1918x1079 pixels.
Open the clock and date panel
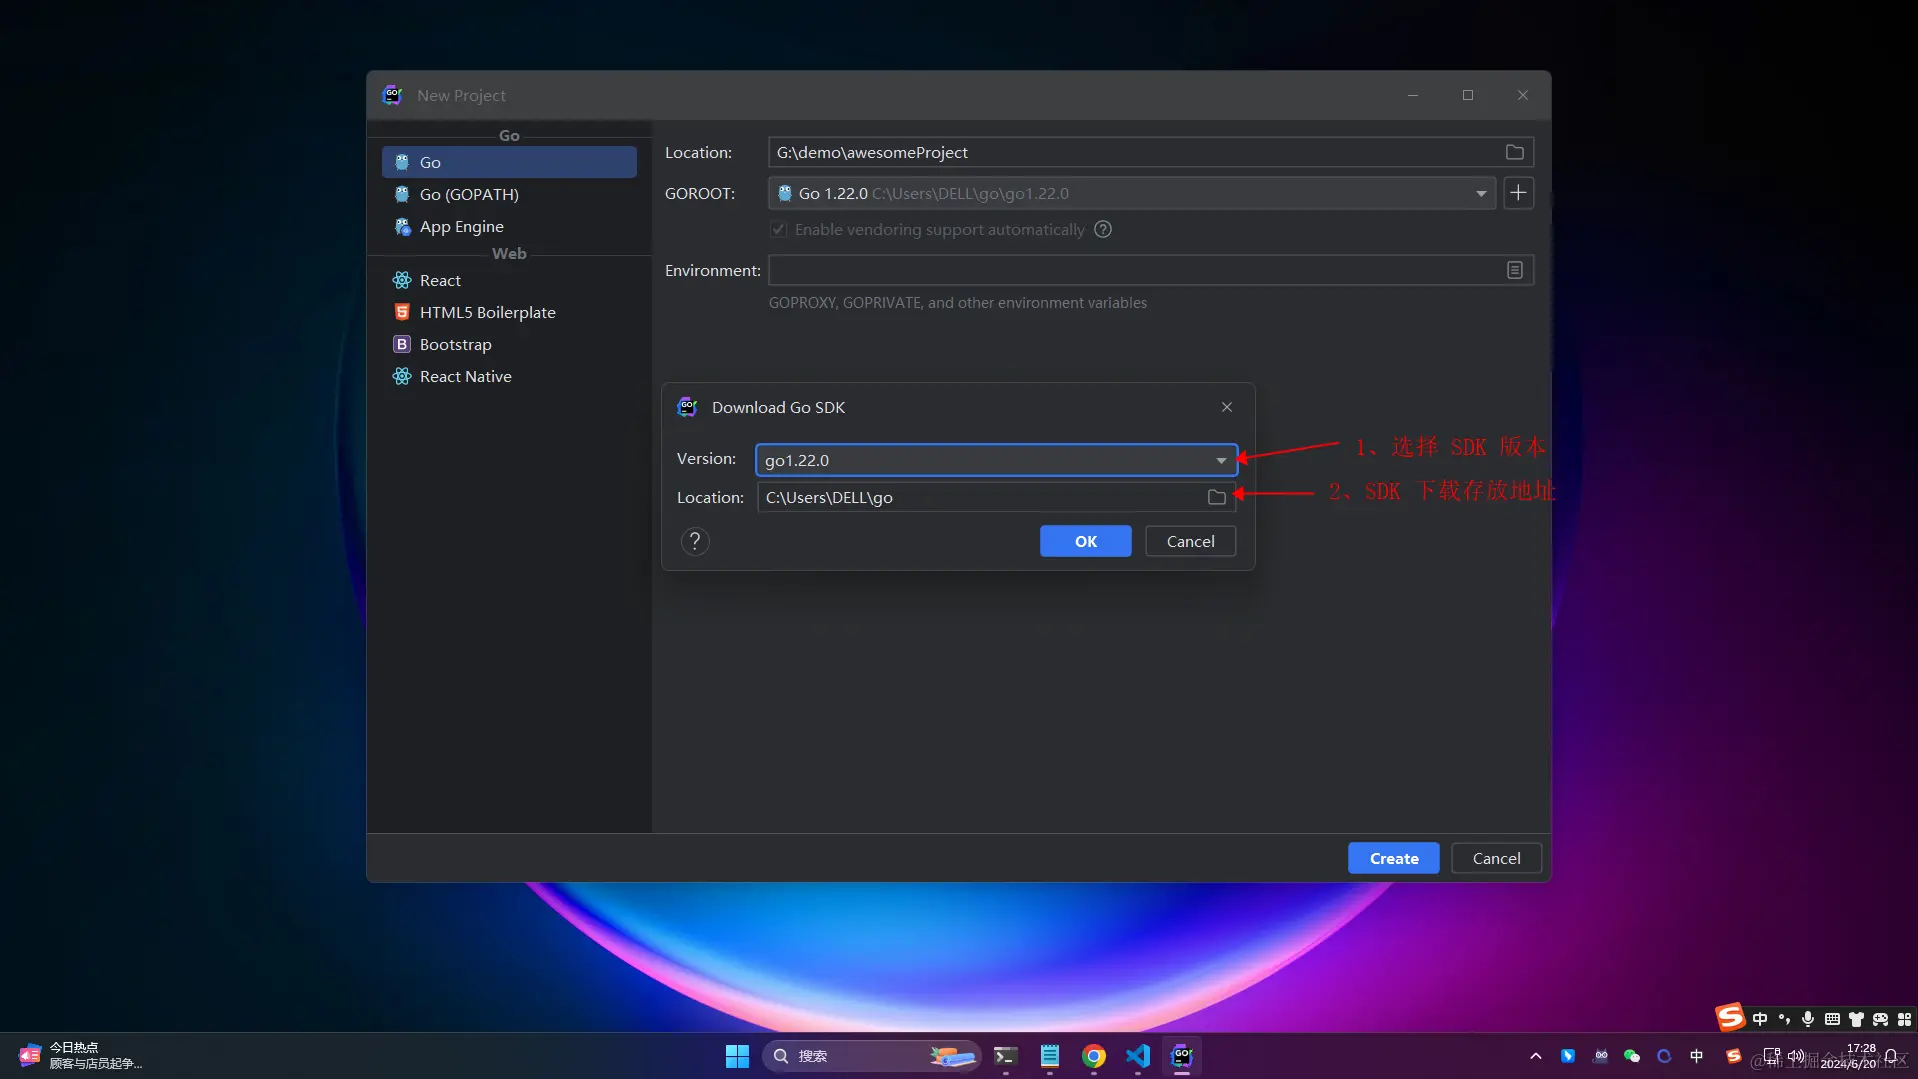pyautogui.click(x=1848, y=1056)
